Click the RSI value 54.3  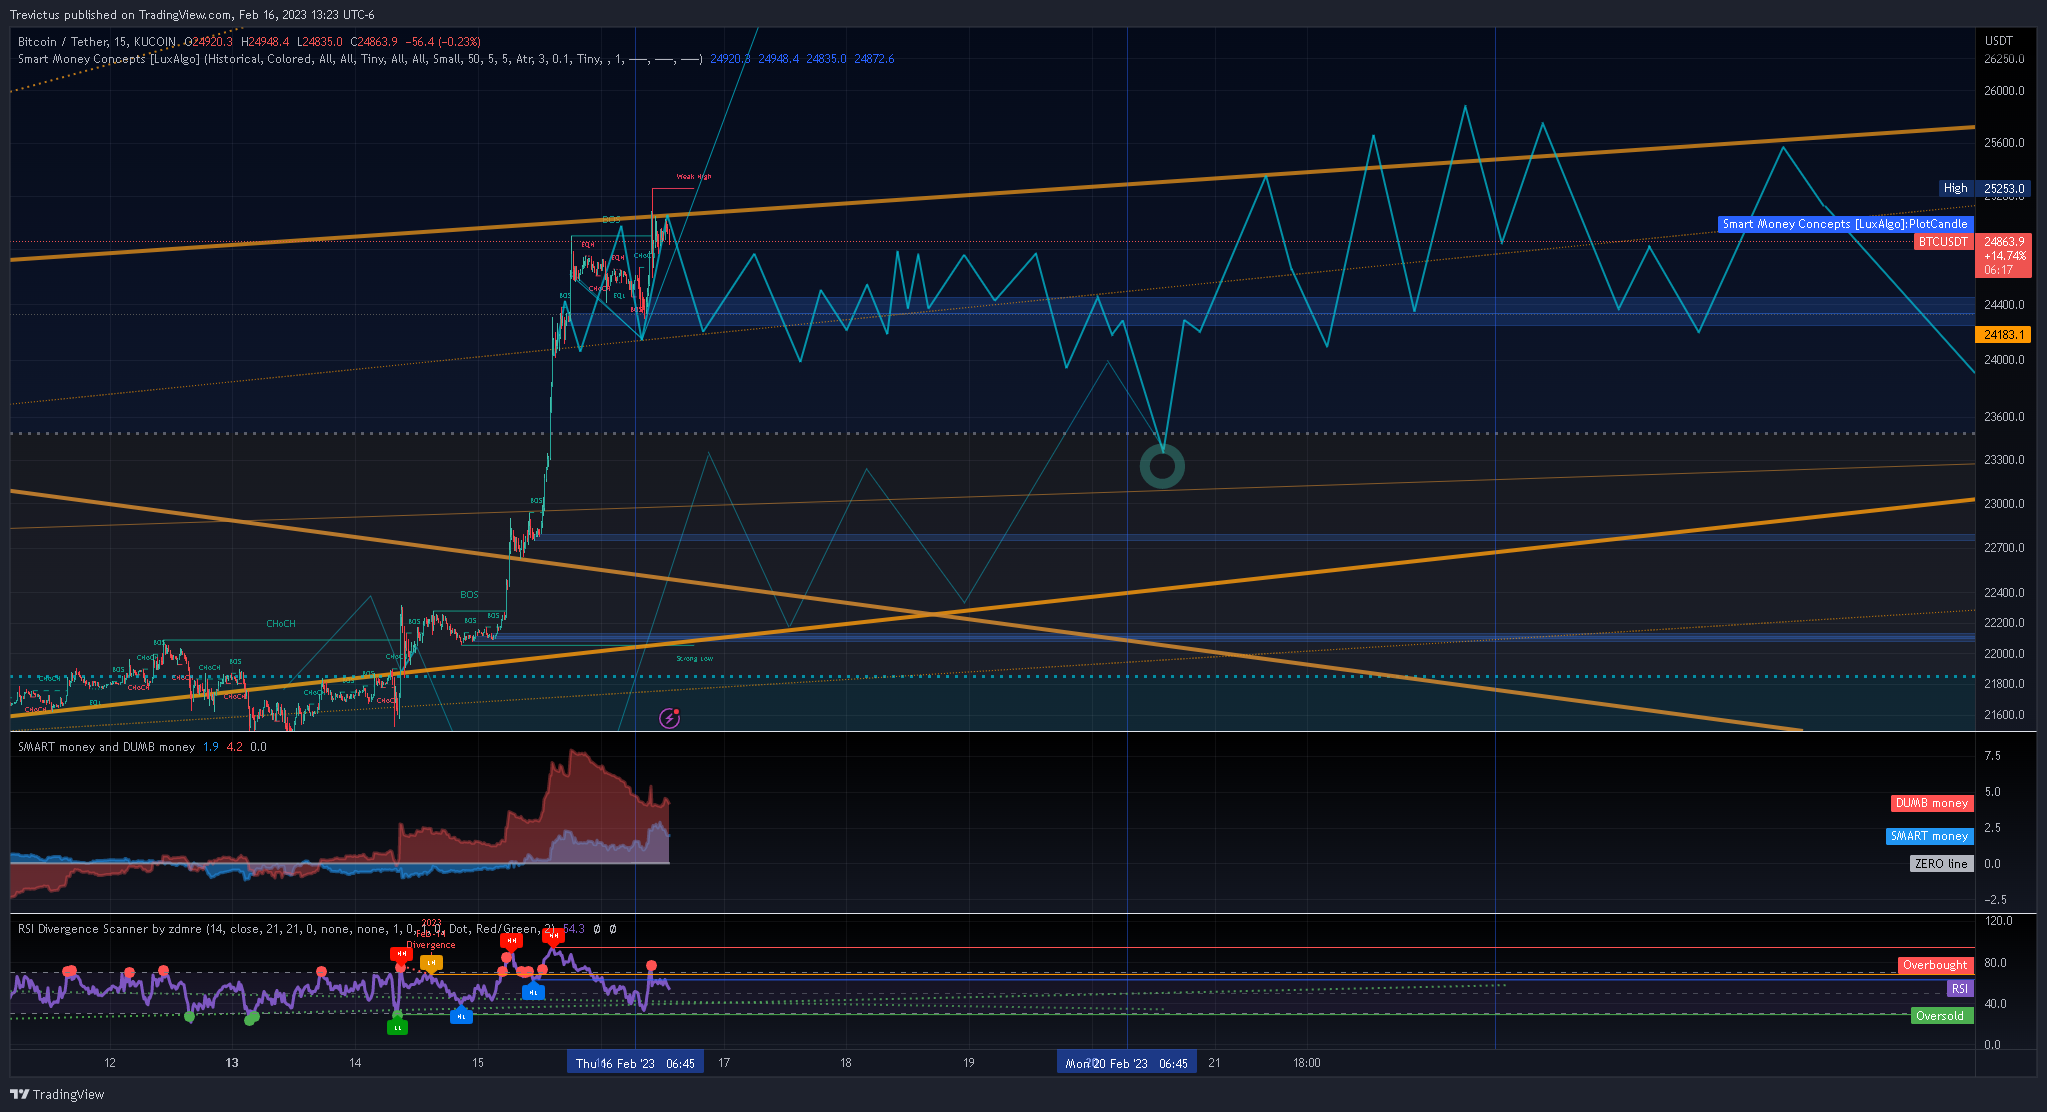pos(574,929)
